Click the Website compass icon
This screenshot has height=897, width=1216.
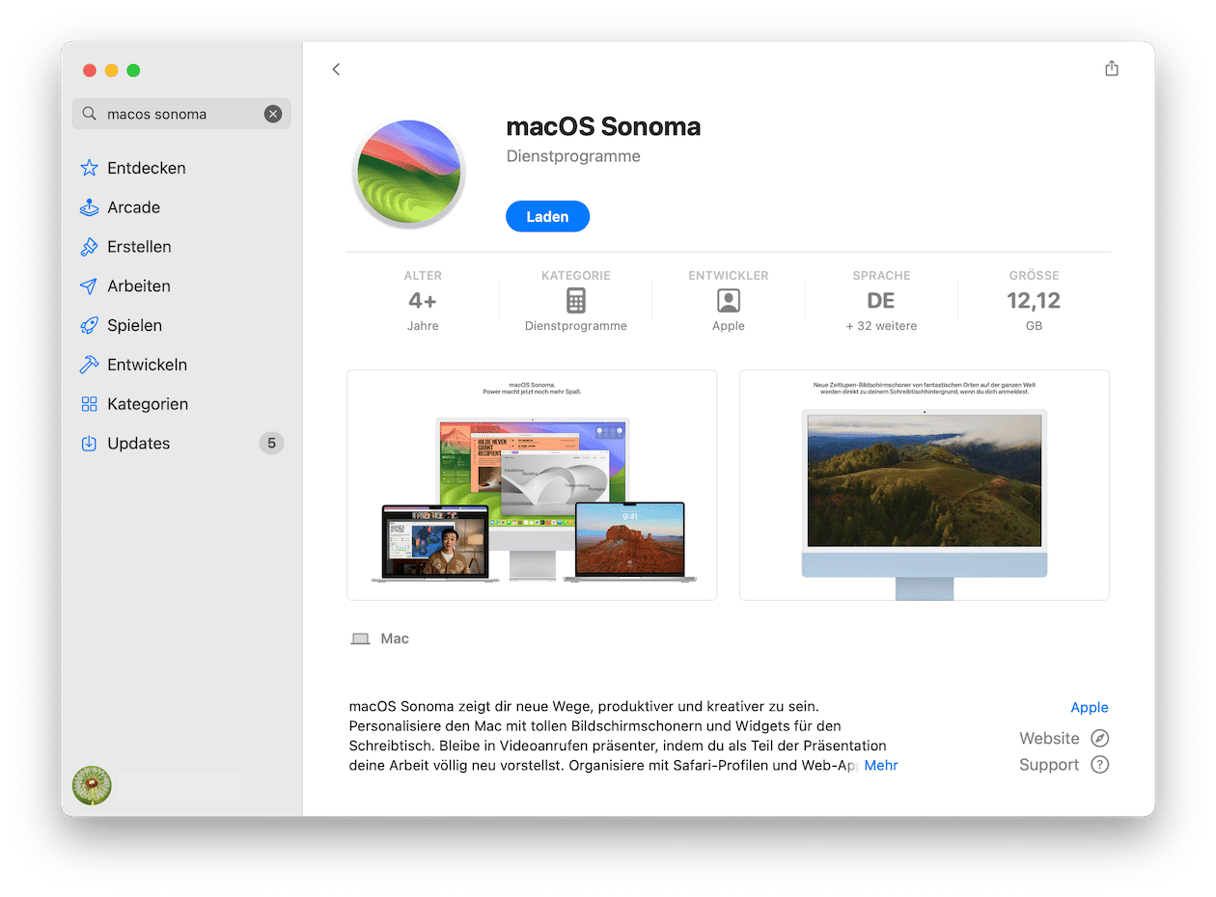(x=1100, y=739)
